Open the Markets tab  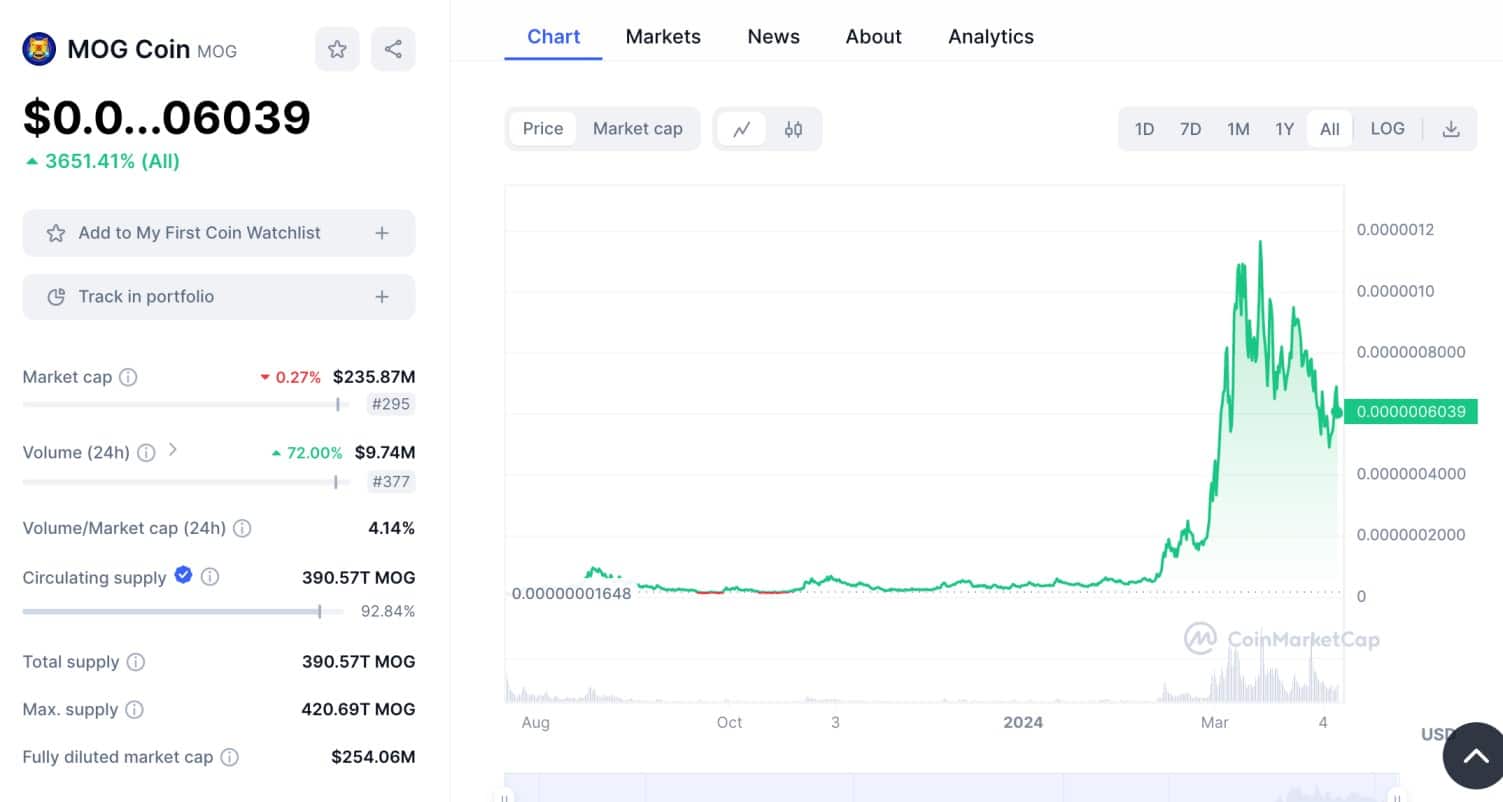[x=663, y=37]
